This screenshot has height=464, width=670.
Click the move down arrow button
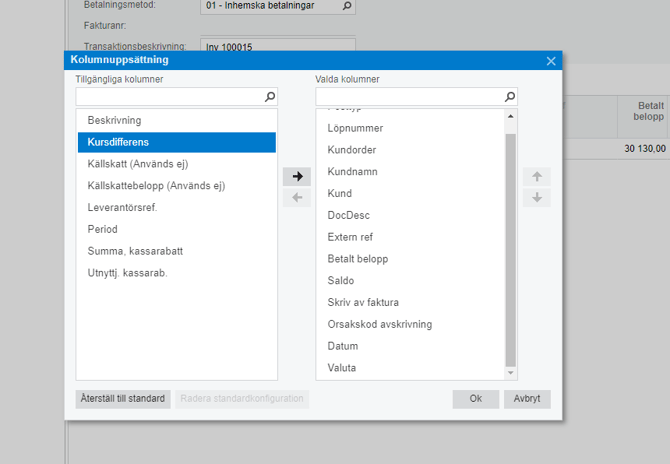pos(537,198)
